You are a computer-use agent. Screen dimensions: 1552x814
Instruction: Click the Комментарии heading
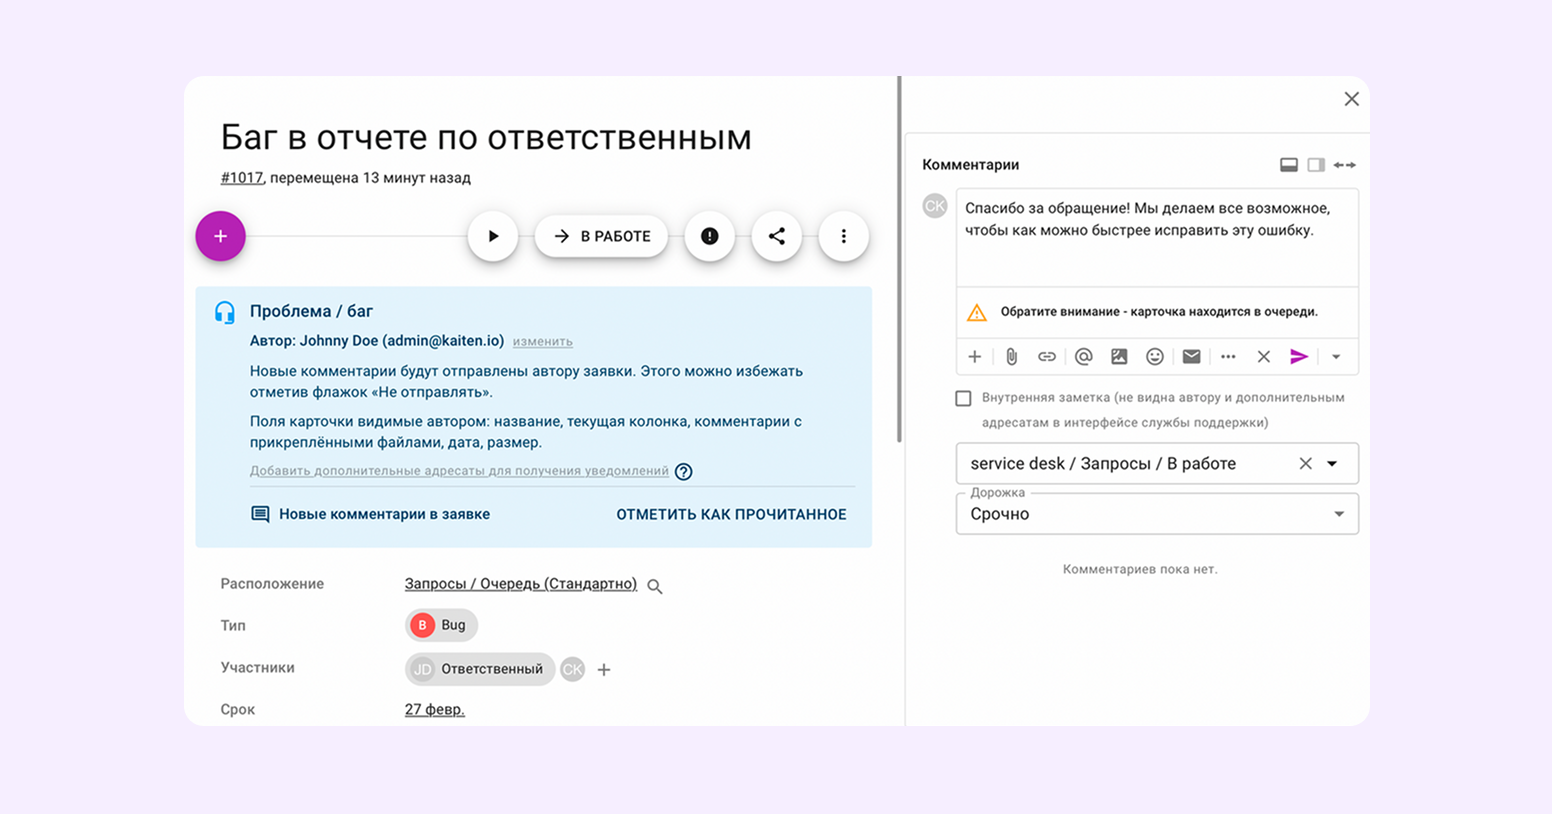pyautogui.click(x=970, y=165)
